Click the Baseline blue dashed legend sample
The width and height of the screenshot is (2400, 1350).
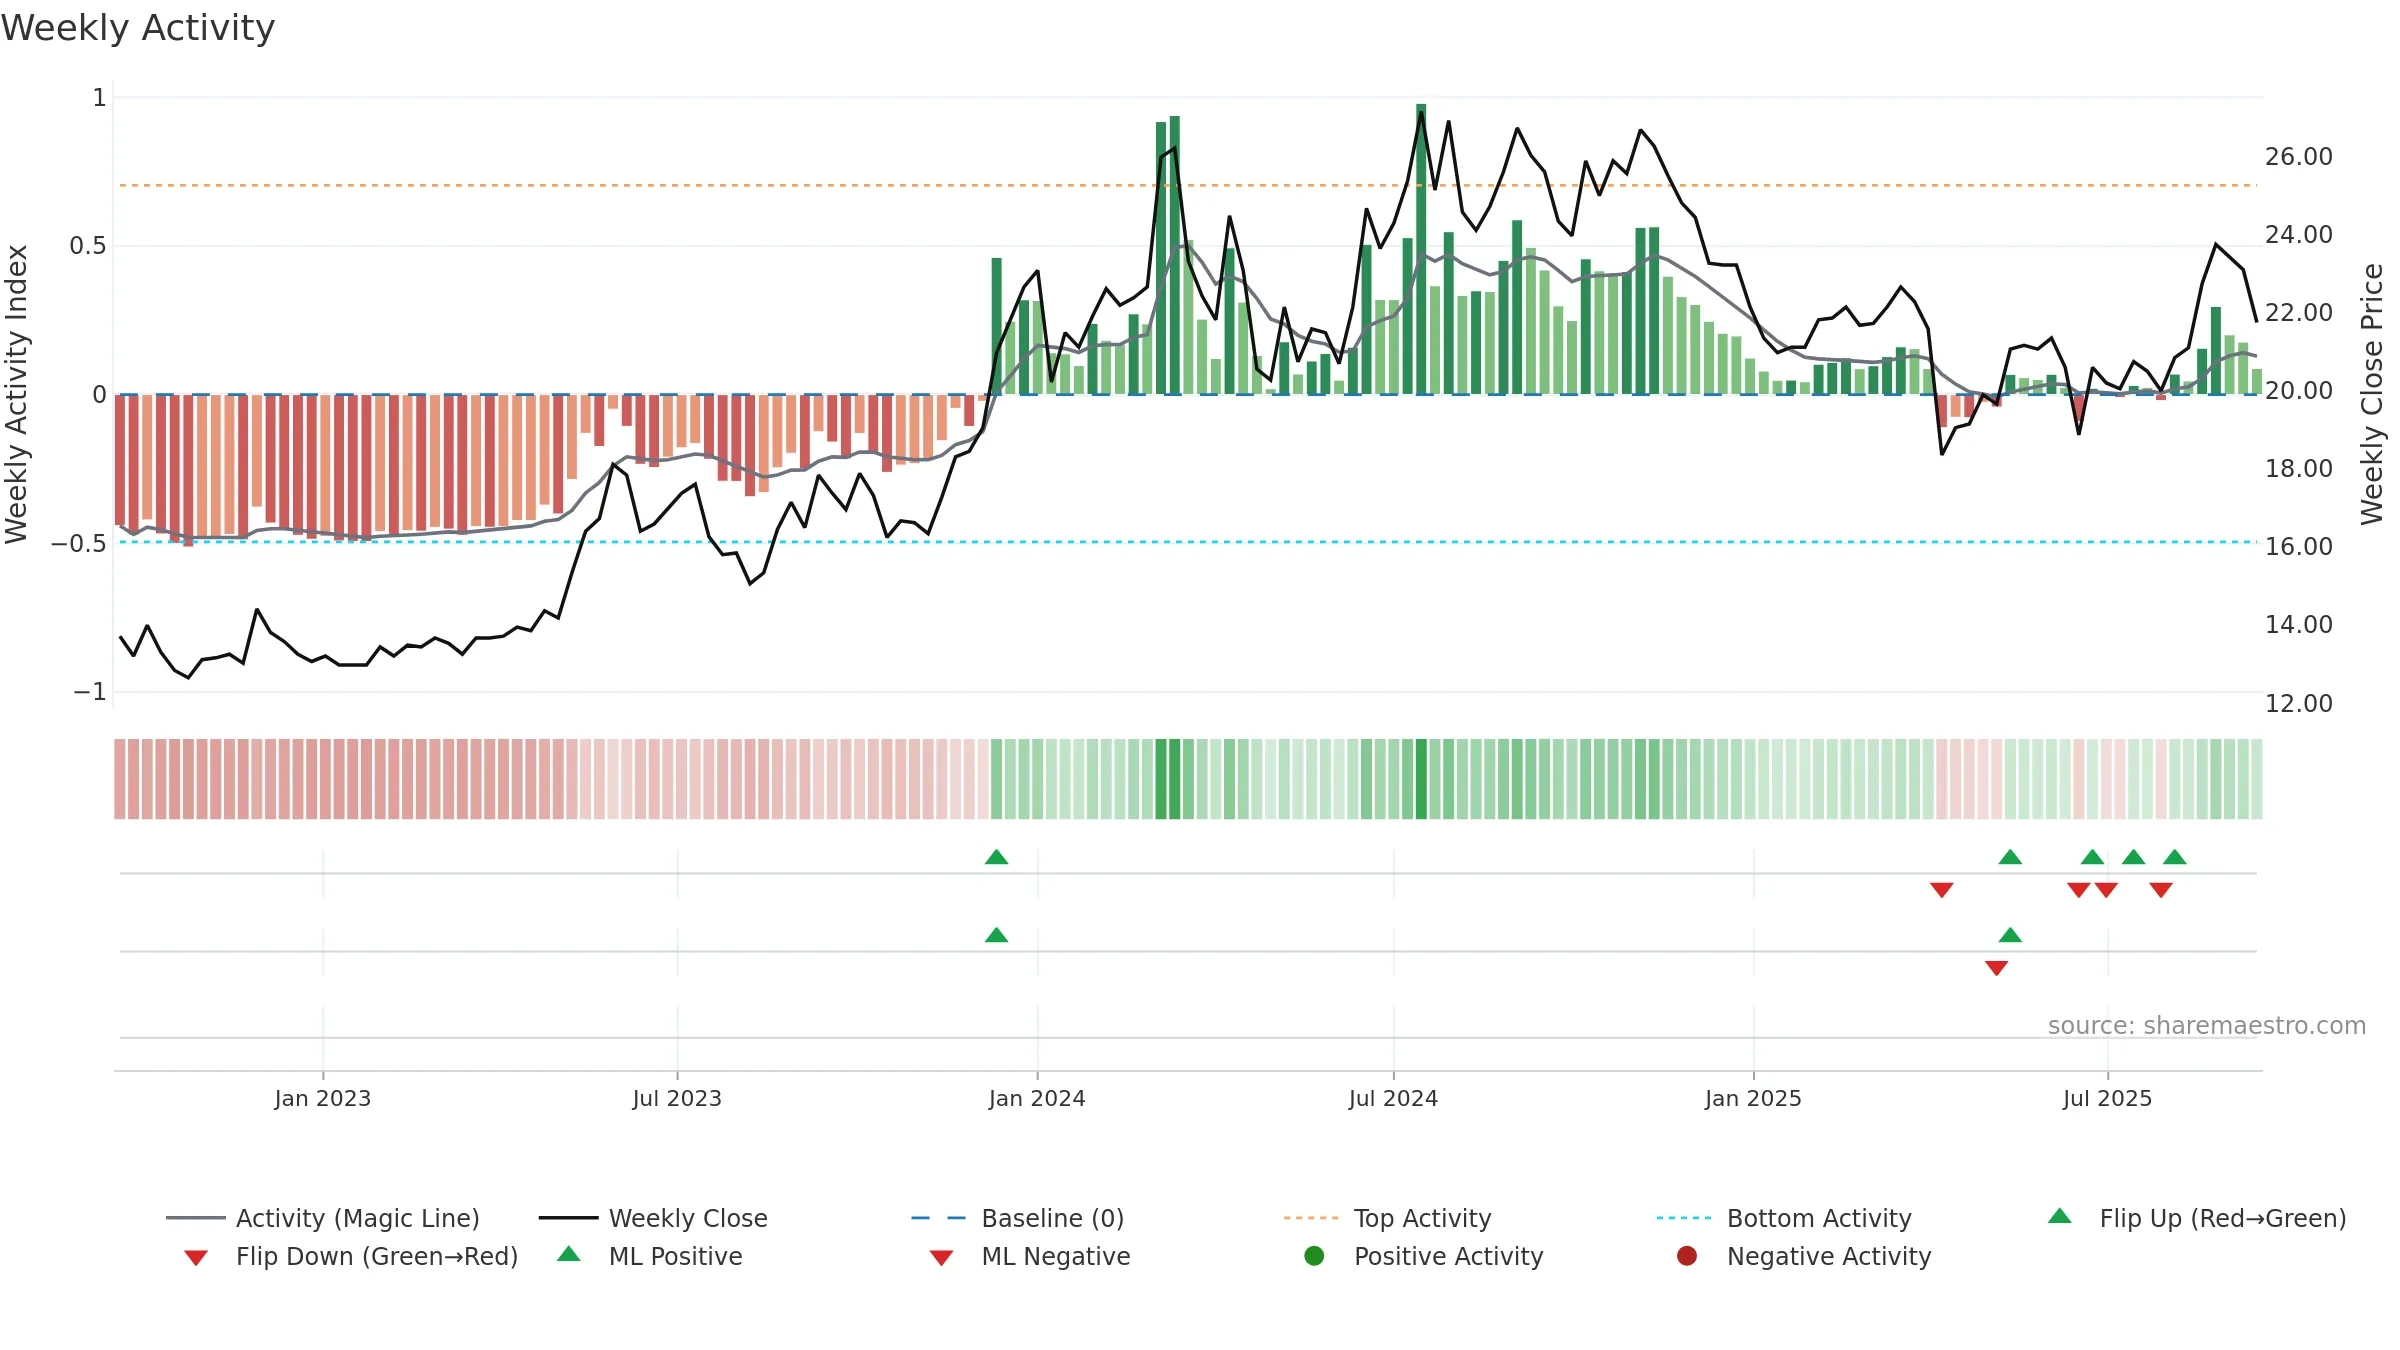tap(939, 1218)
